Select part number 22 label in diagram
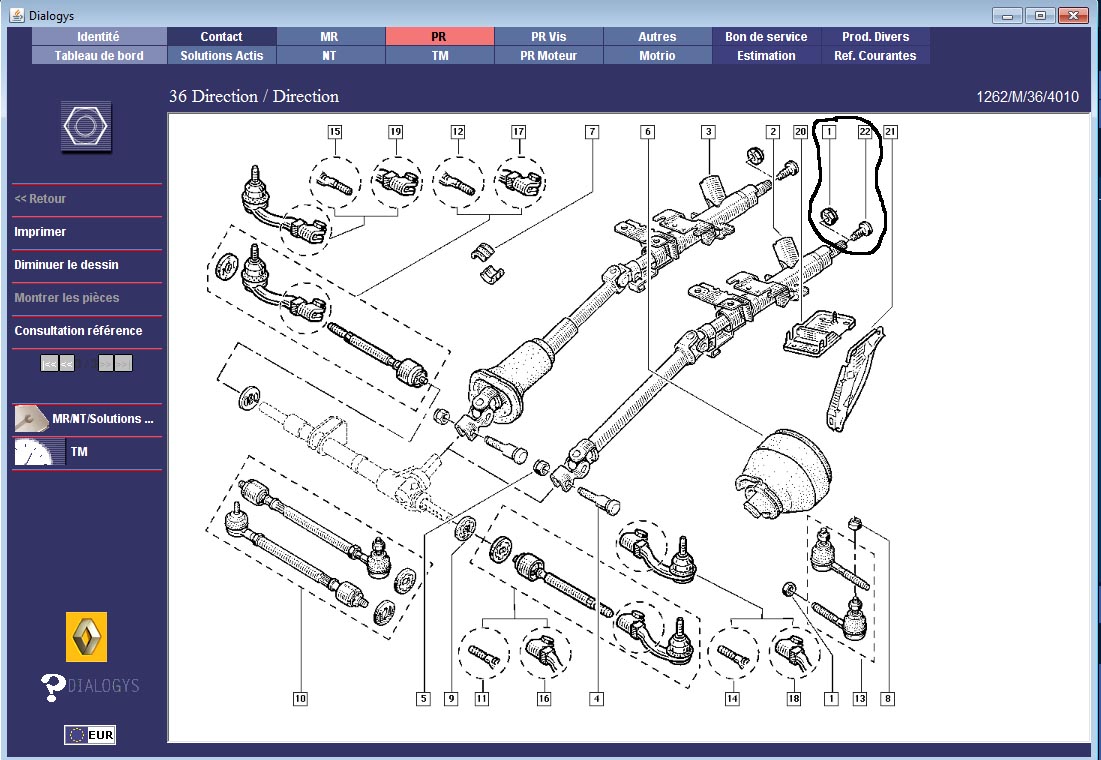Image resolution: width=1101 pixels, height=760 pixels. 865,132
